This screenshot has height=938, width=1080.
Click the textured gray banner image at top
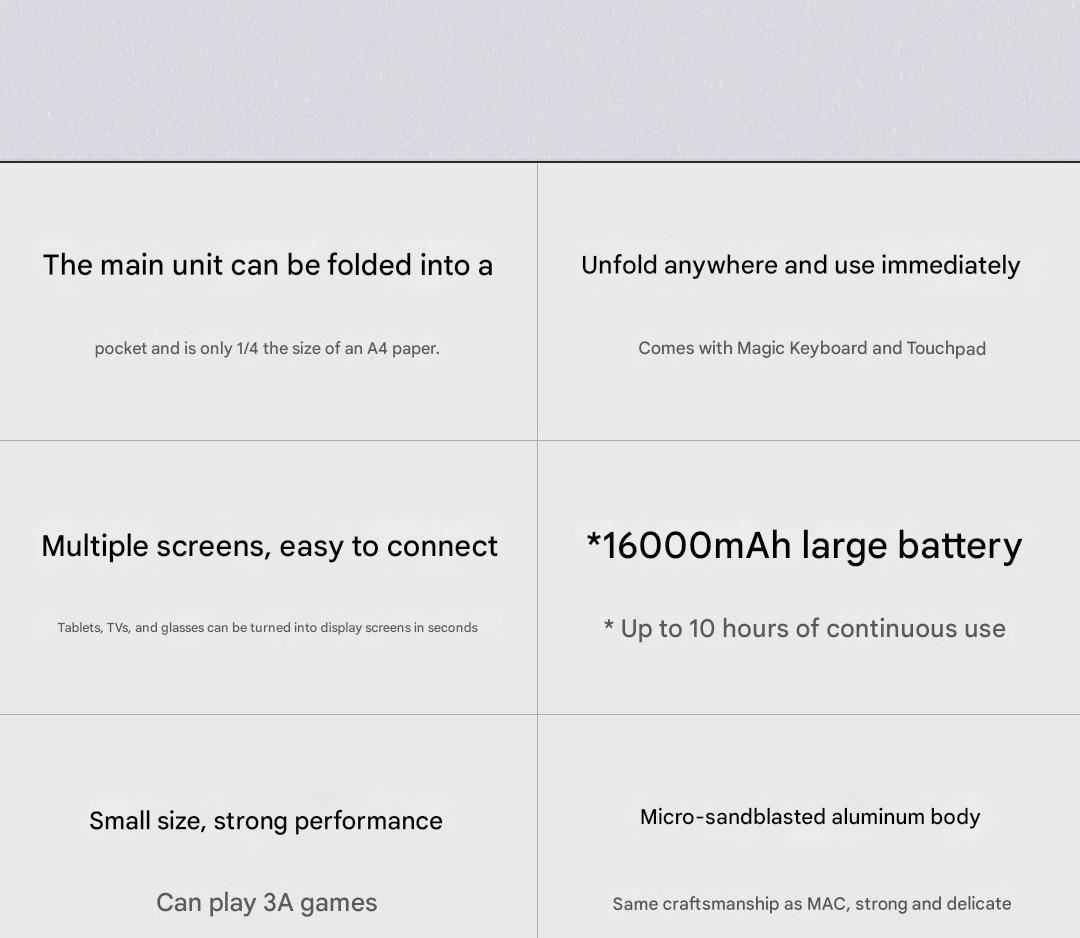540,80
